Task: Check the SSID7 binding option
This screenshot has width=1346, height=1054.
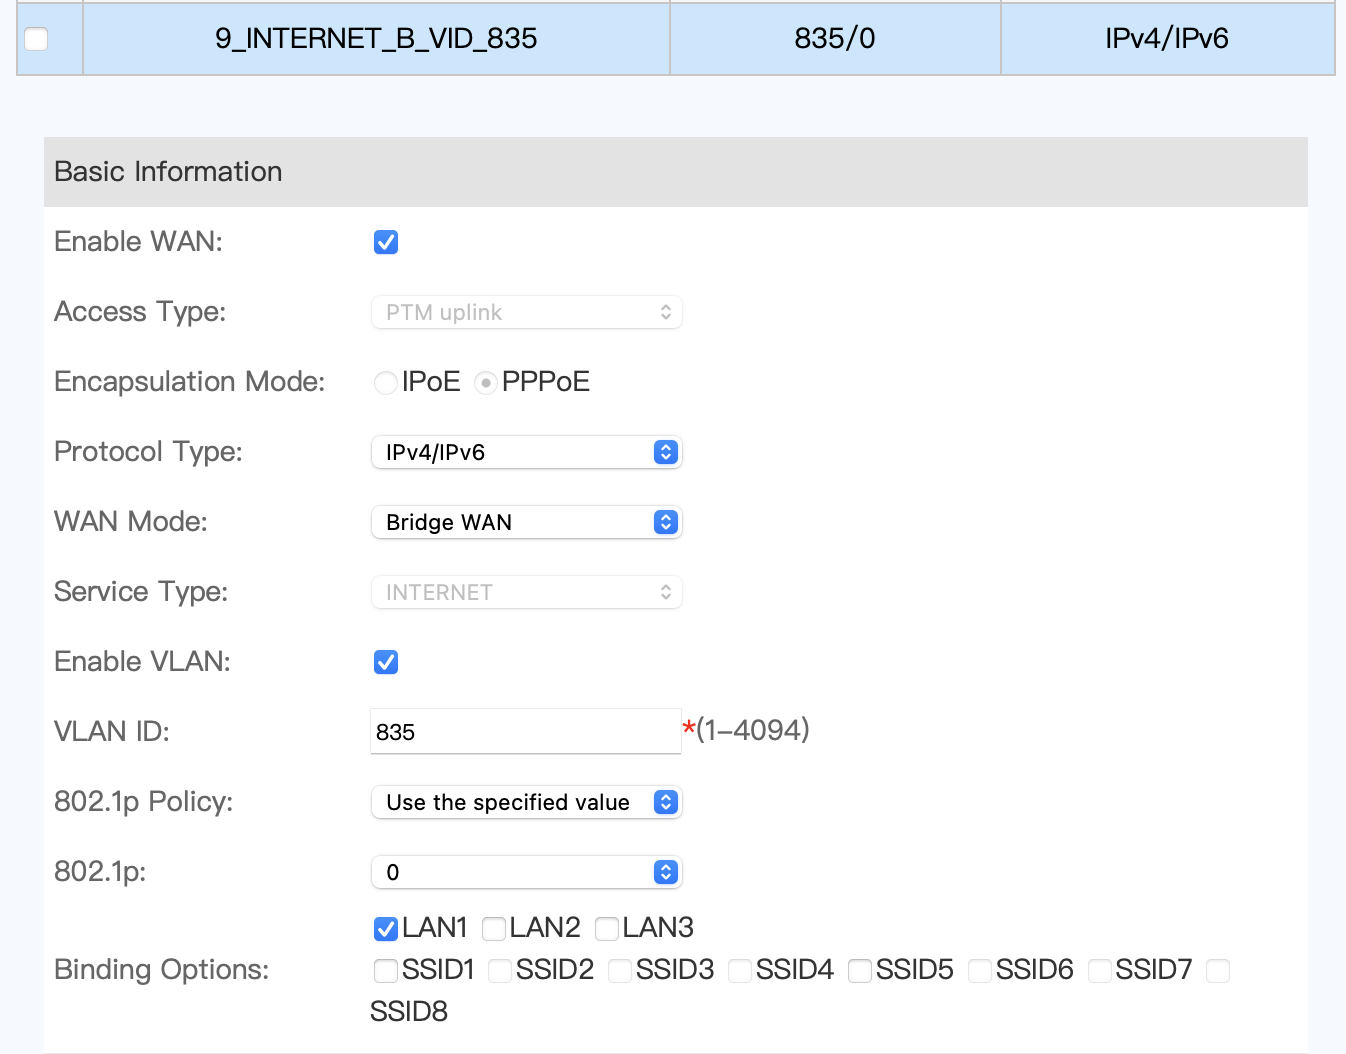Action: (1100, 971)
